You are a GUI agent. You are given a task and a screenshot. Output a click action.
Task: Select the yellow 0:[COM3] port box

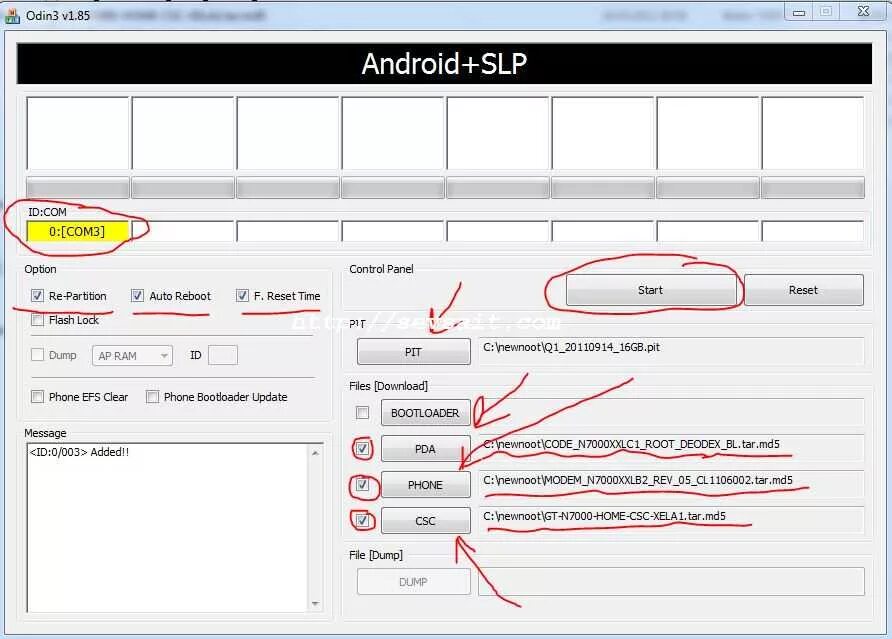coord(77,232)
